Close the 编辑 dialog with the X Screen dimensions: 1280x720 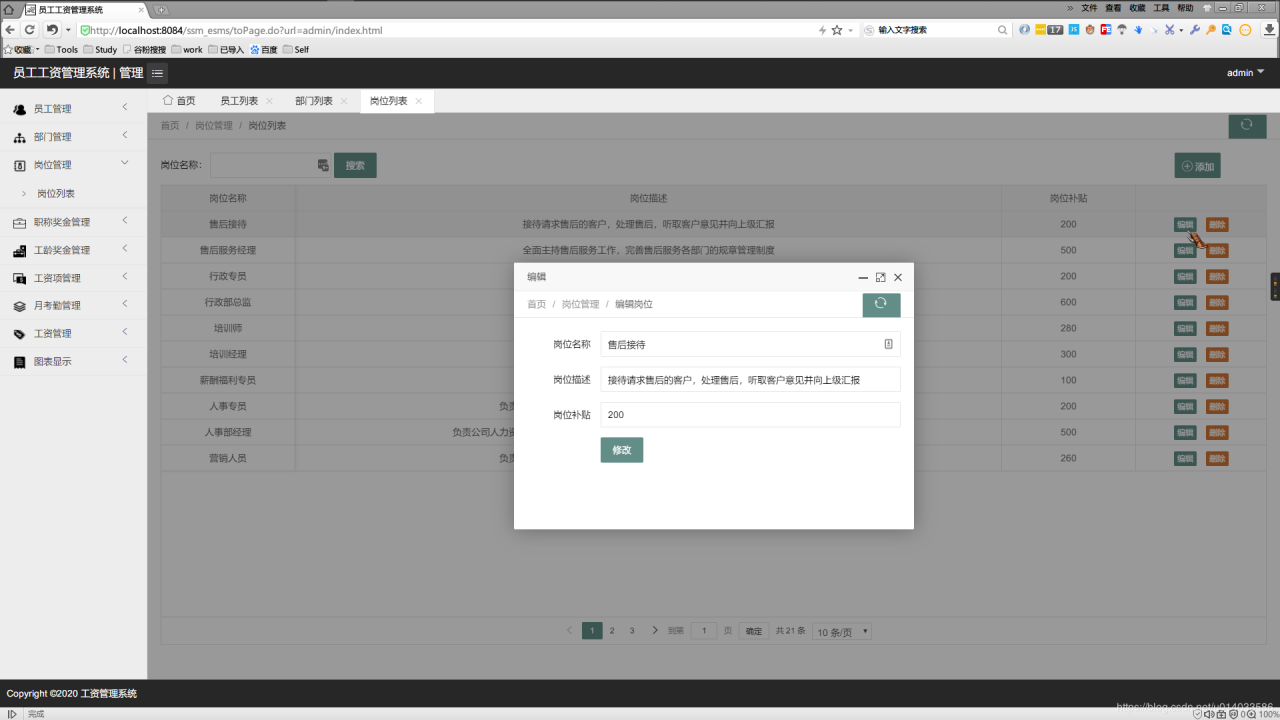tap(898, 277)
